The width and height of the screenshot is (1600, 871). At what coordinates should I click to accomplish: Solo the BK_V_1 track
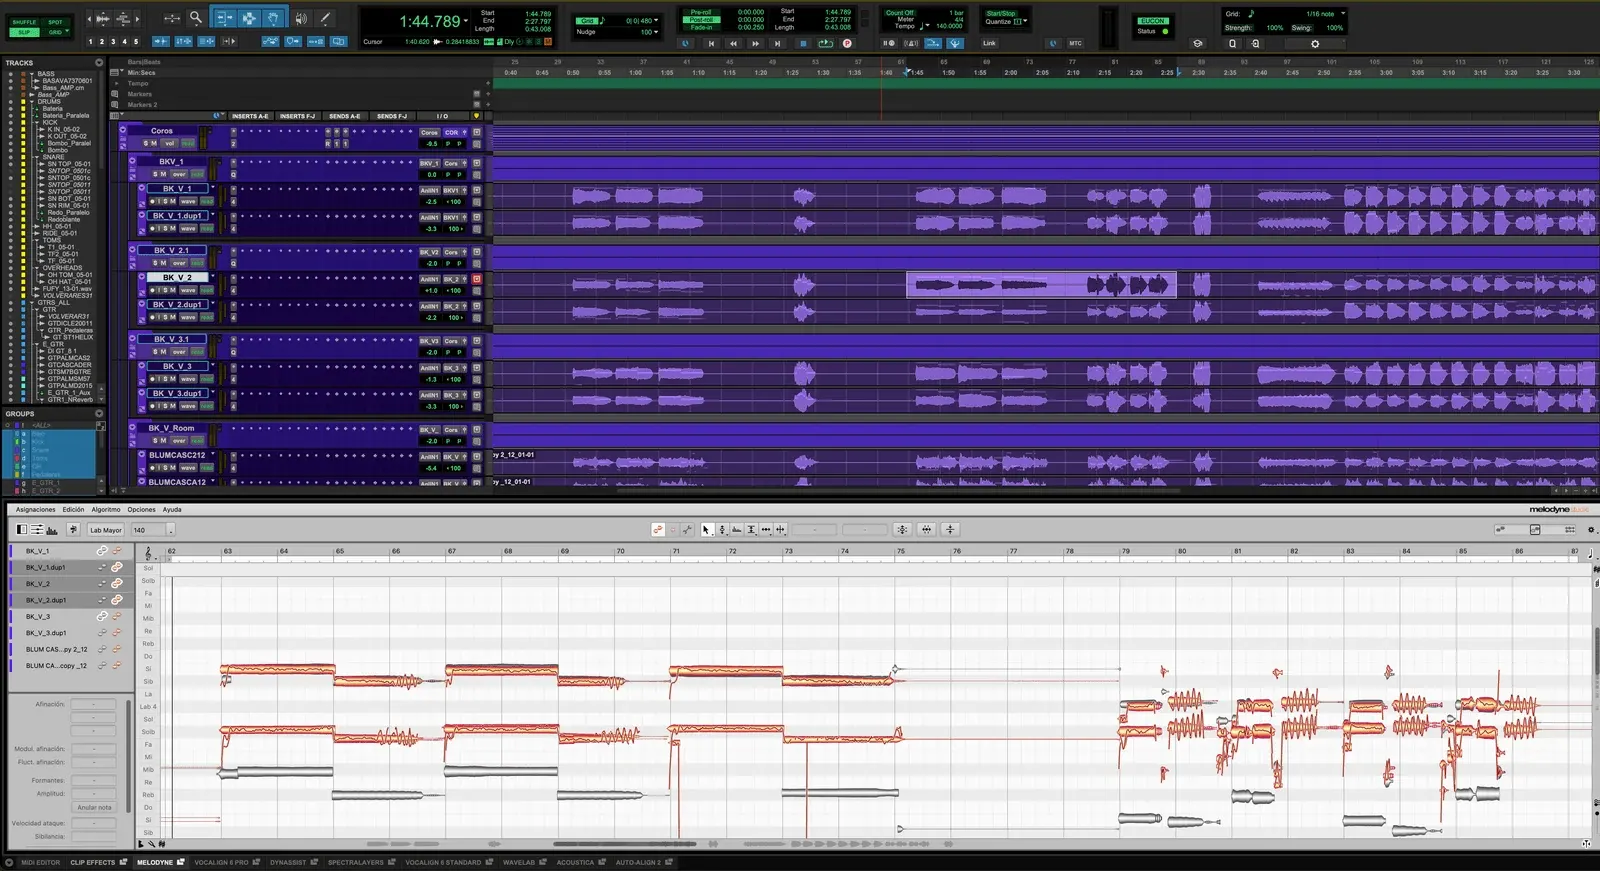tap(163, 201)
